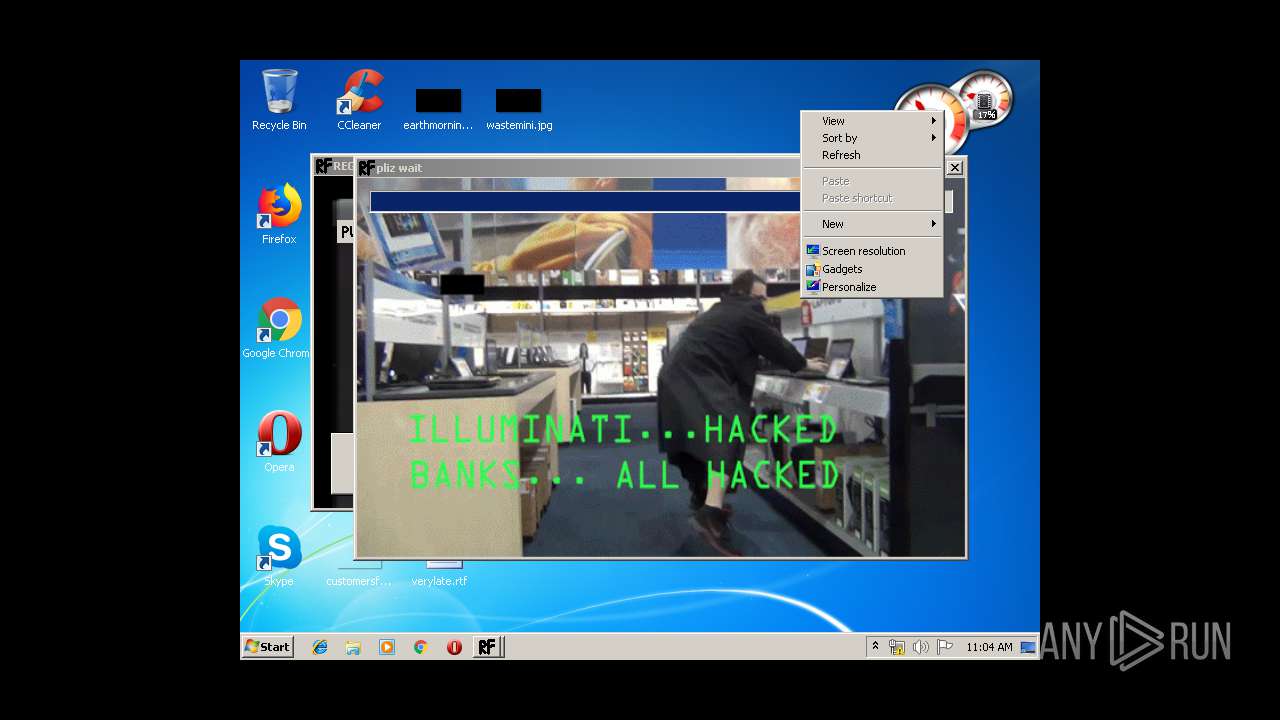Select the verylate.rtf desktop file
Image resolution: width=1280 pixels, height=720 pixels.
pyautogui.click(x=439, y=574)
